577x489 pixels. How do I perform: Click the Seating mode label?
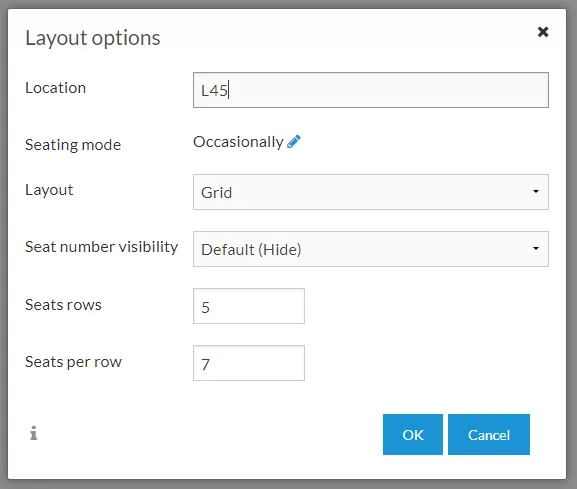click(73, 145)
